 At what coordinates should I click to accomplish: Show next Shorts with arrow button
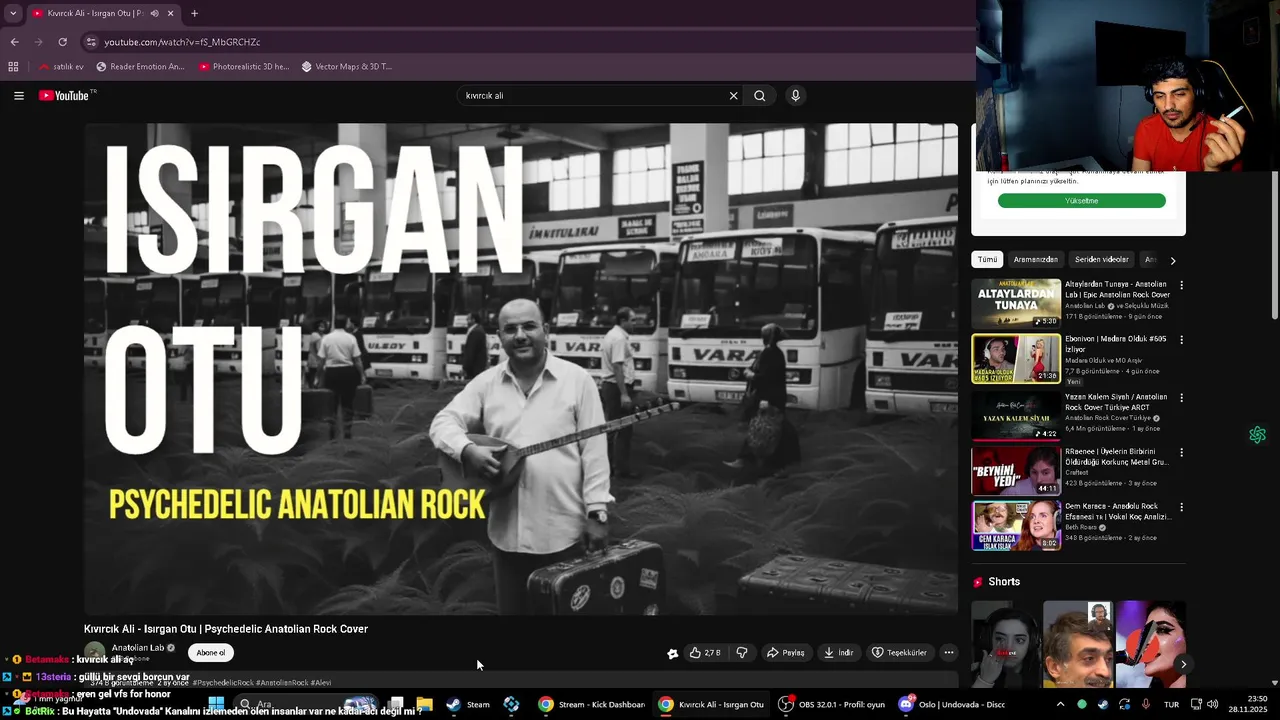(x=1183, y=664)
